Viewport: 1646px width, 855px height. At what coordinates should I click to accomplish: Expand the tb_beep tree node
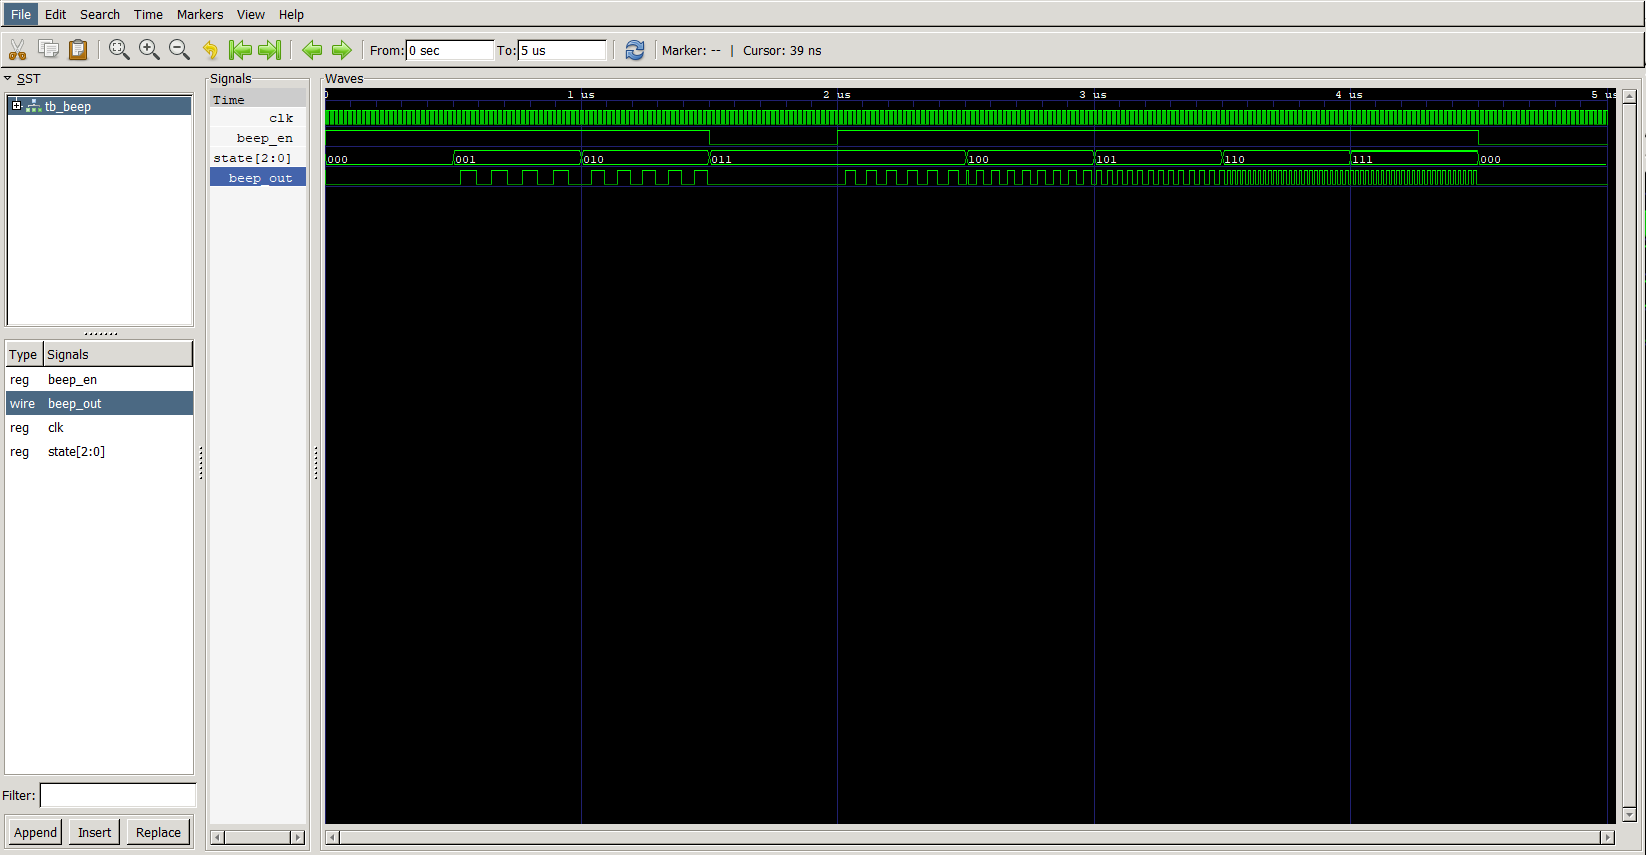(x=16, y=105)
